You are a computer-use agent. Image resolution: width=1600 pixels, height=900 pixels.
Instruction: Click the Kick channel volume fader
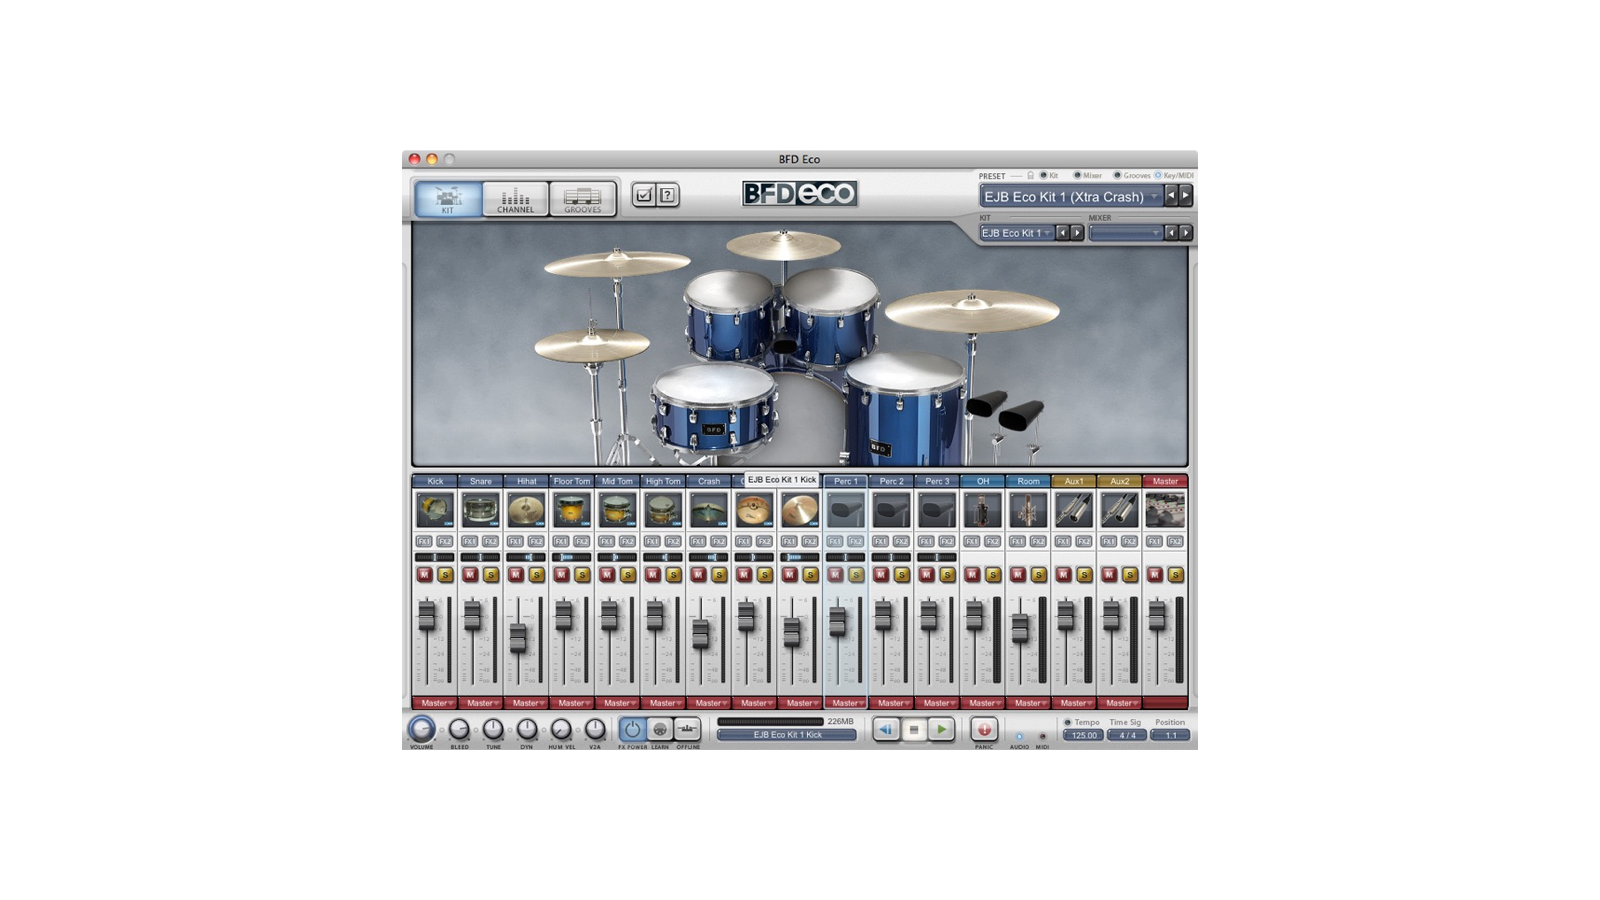427,616
